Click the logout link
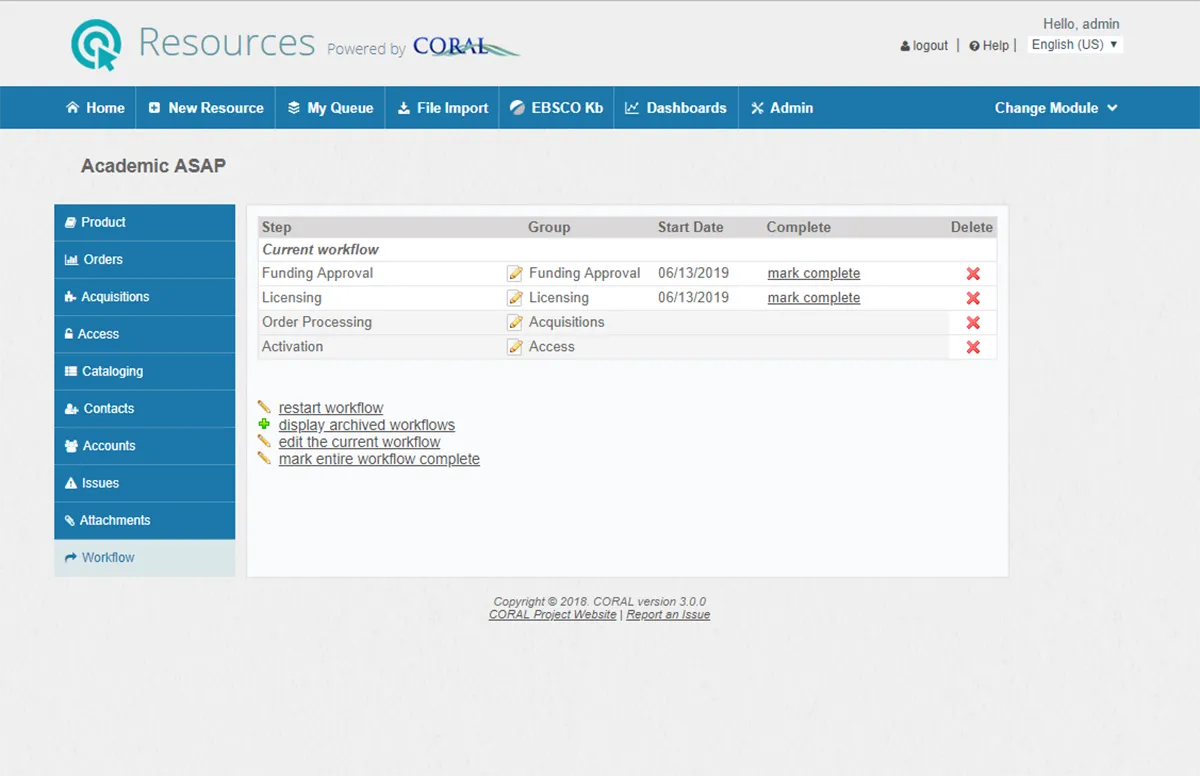Image resolution: width=1200 pixels, height=776 pixels. pos(924,46)
